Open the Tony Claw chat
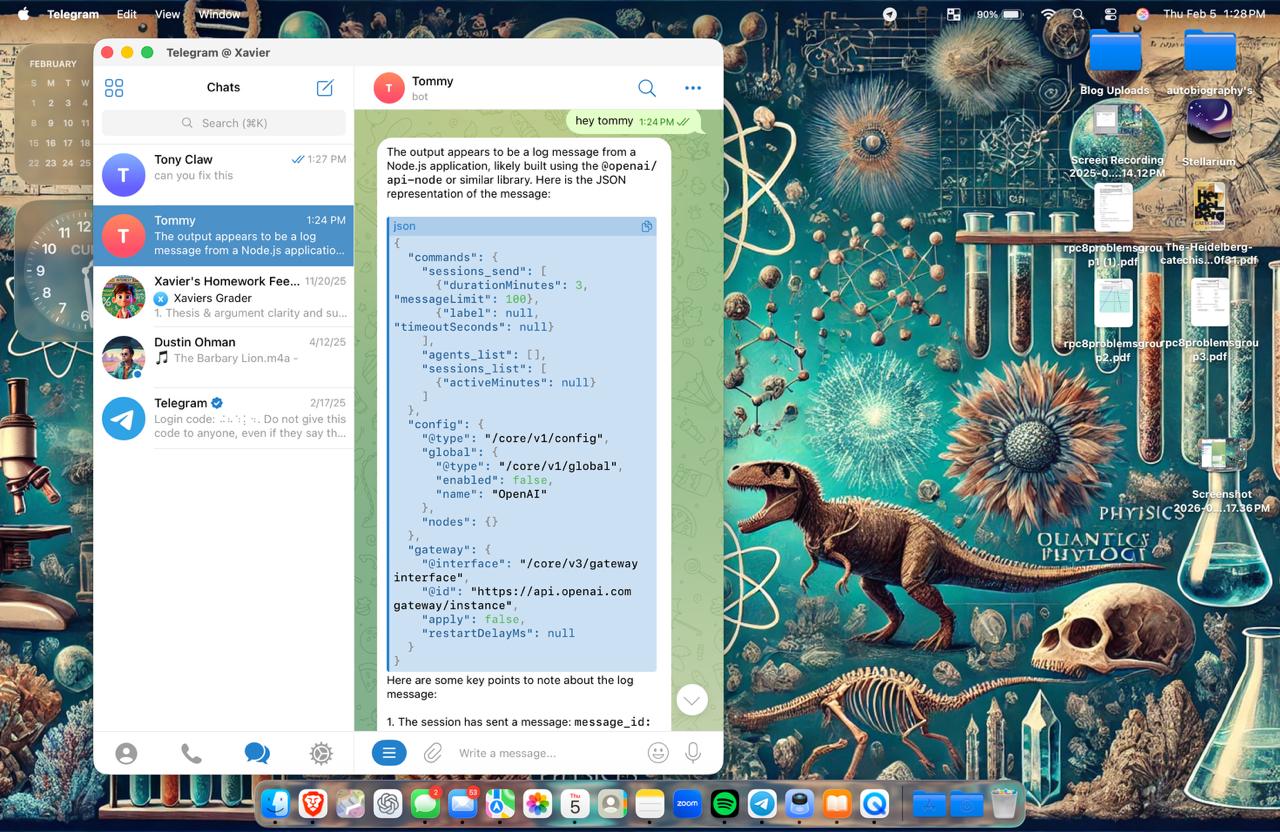The image size is (1280, 832). click(x=223, y=175)
